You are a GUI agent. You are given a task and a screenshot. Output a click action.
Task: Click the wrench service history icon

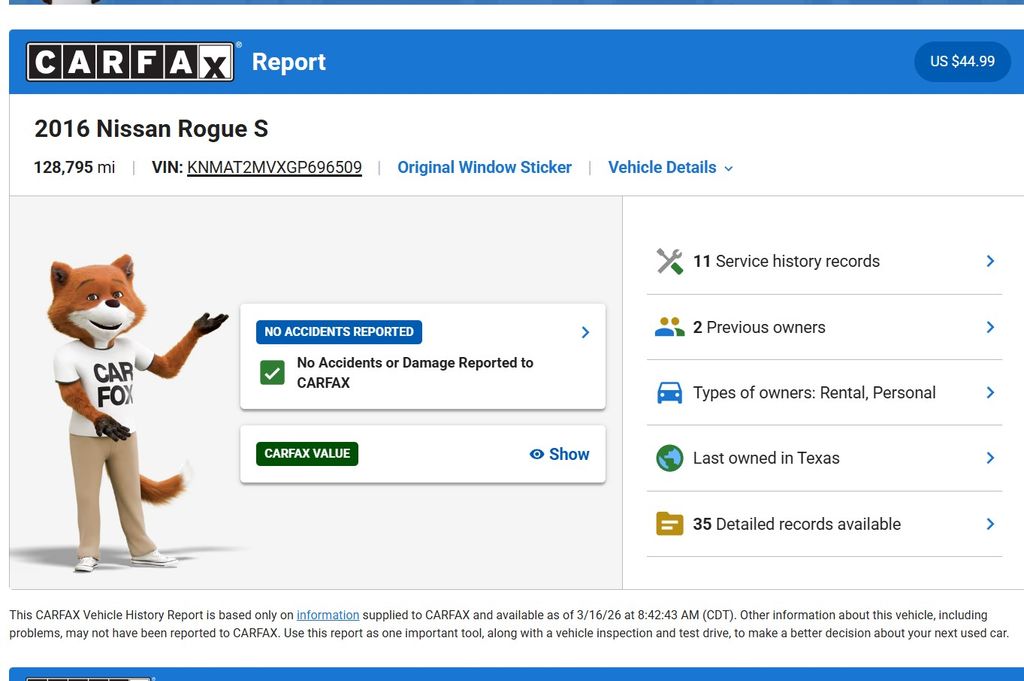(669, 261)
